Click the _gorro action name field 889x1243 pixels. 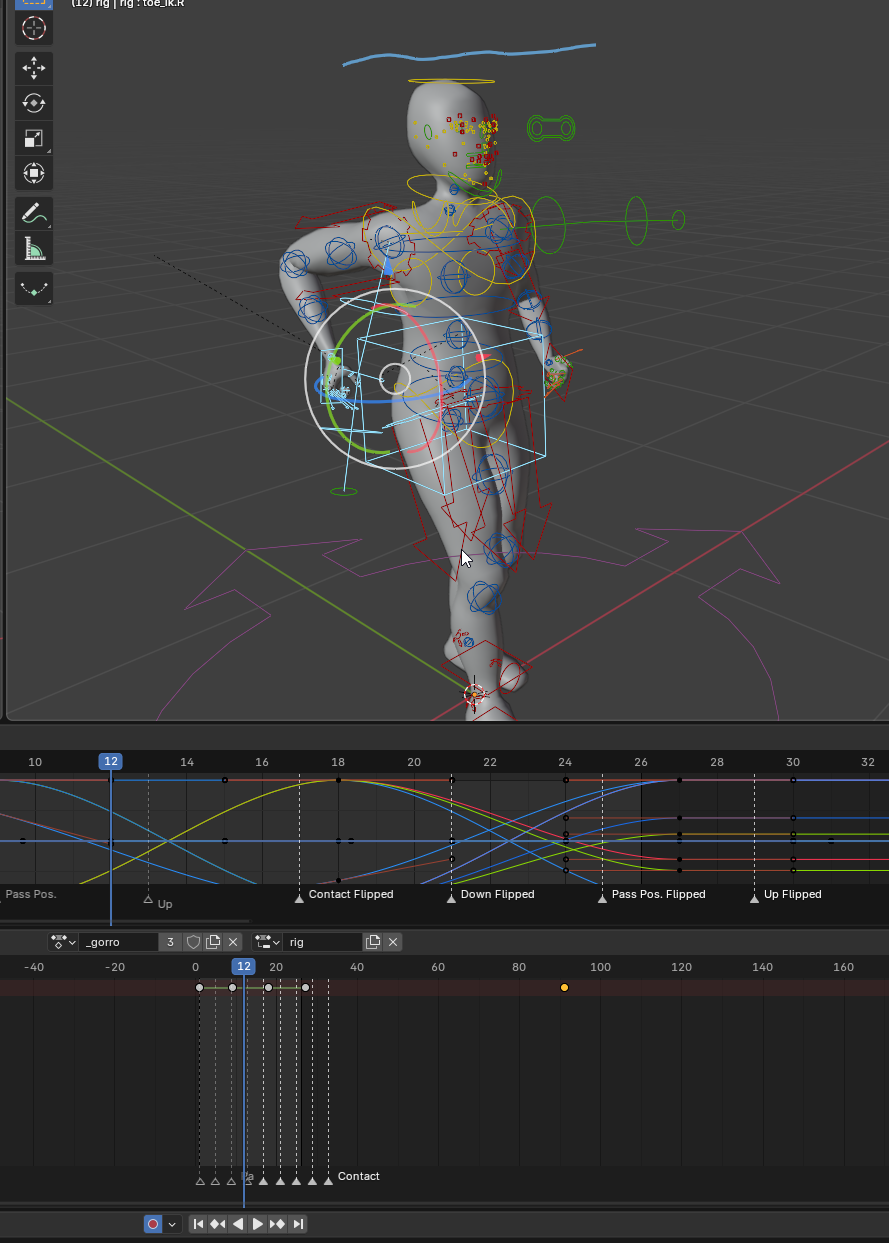118,942
